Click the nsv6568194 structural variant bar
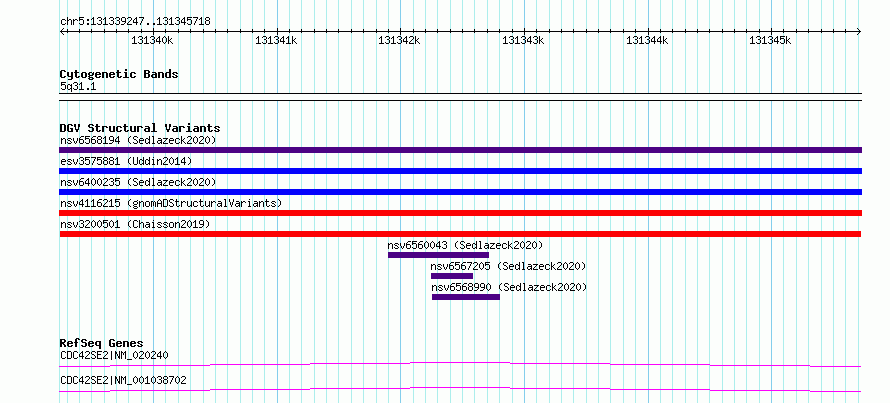890x403 pixels. [460, 150]
